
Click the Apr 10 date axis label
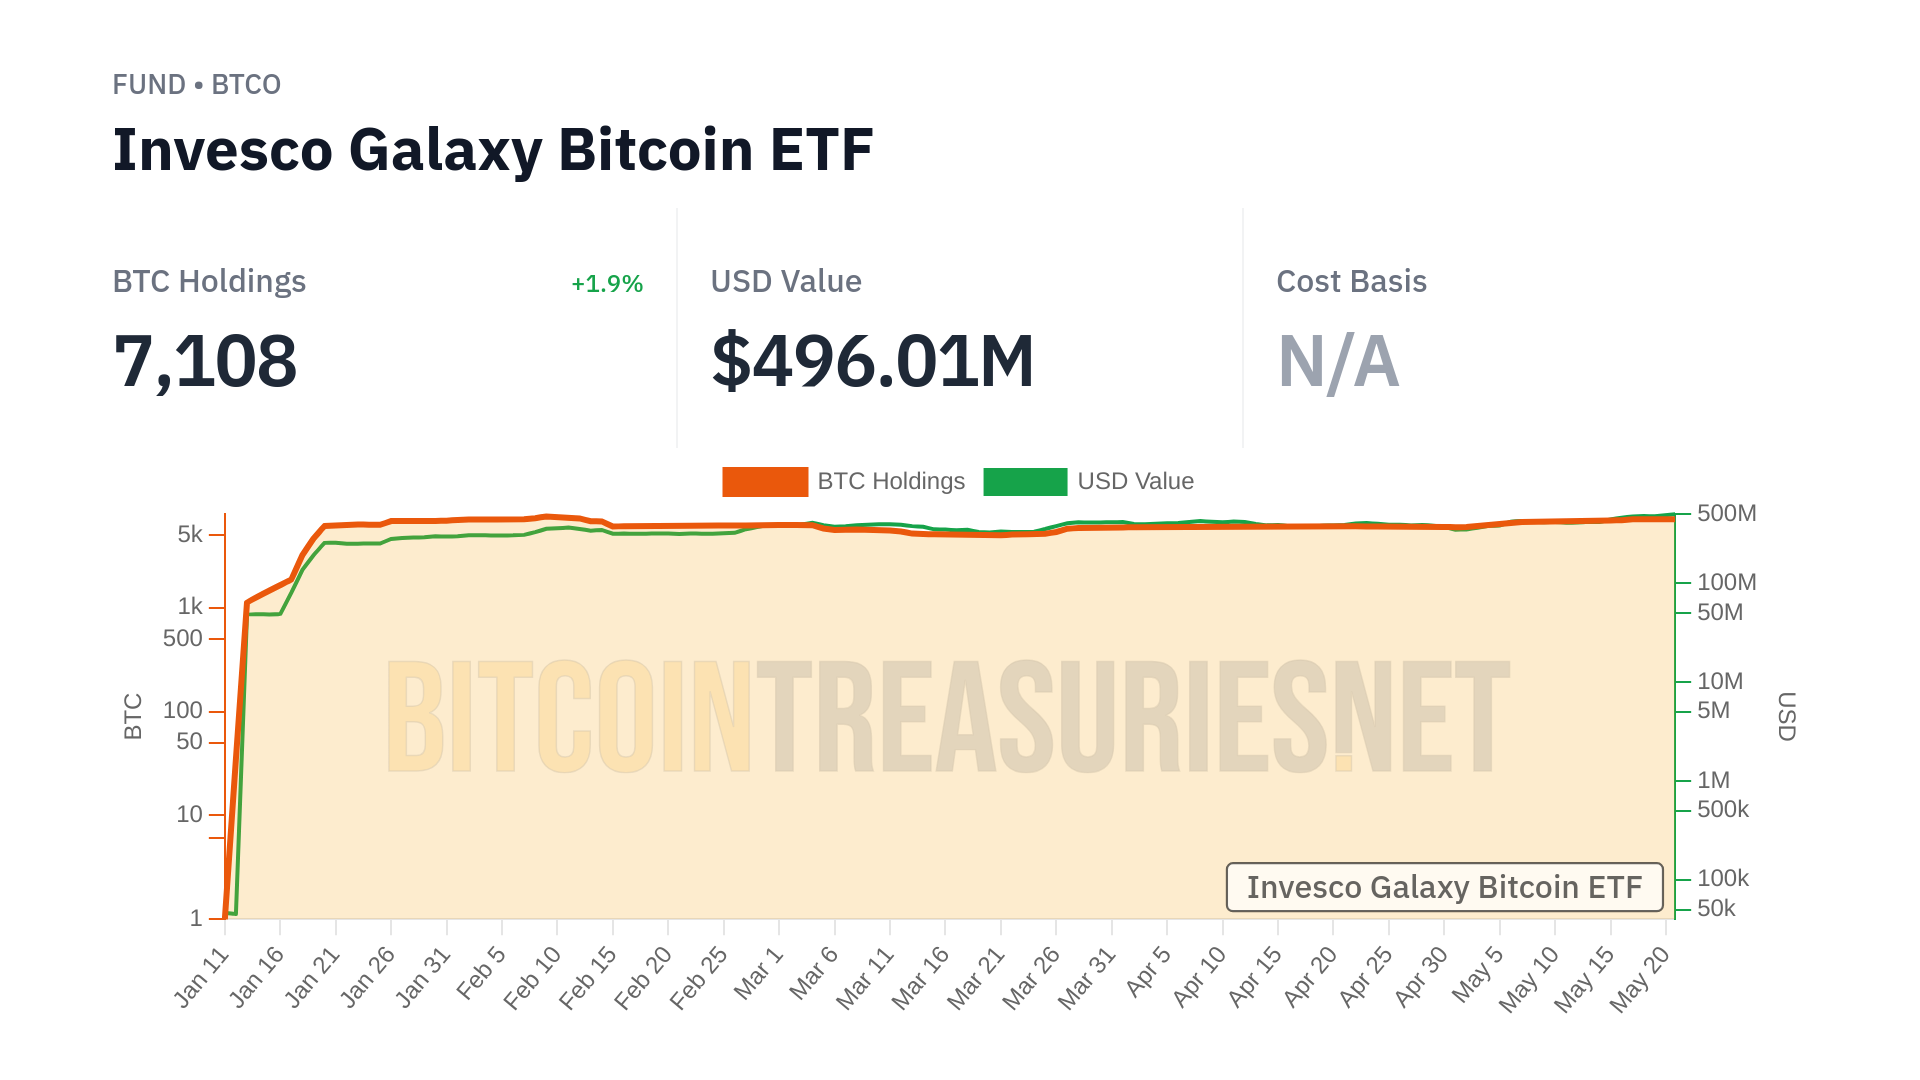(1199, 976)
